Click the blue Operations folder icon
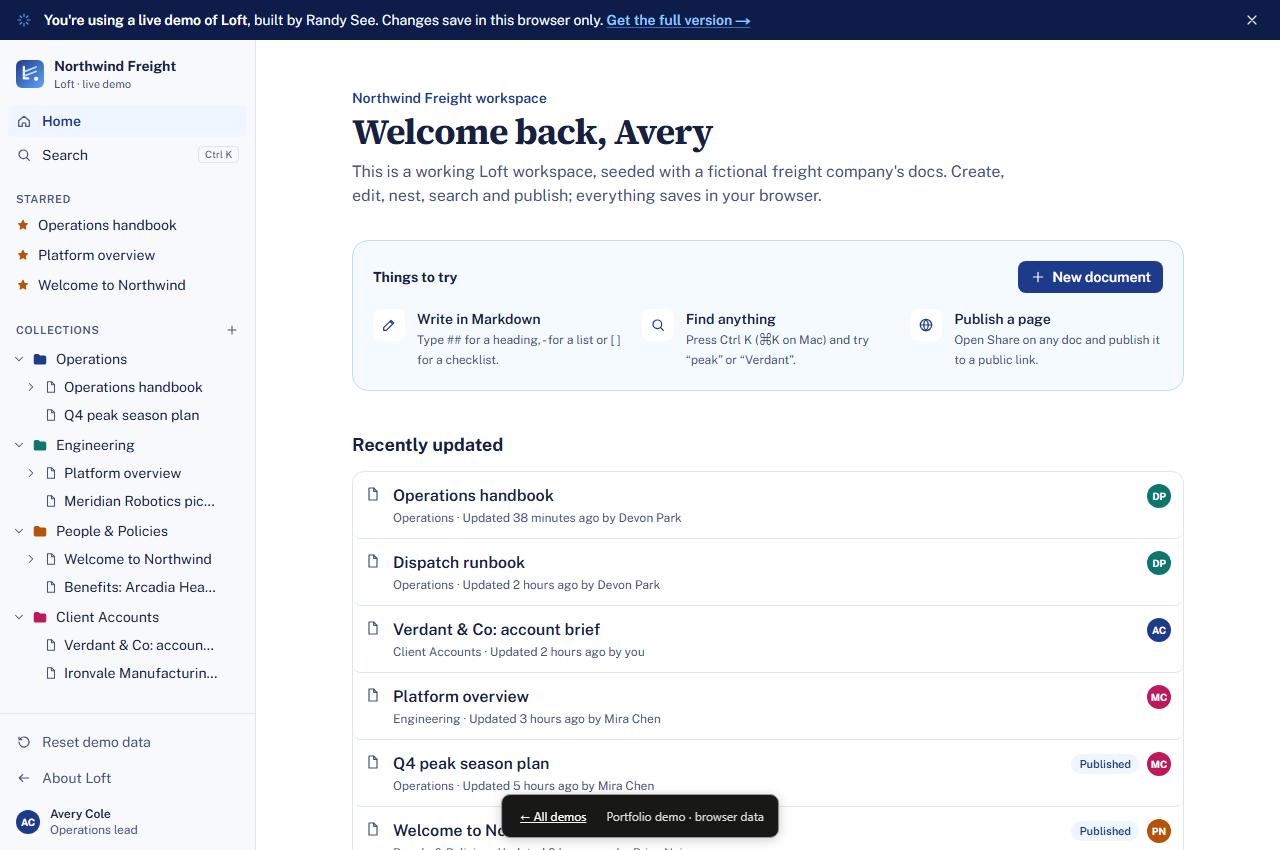This screenshot has height=850, width=1280. [40, 359]
